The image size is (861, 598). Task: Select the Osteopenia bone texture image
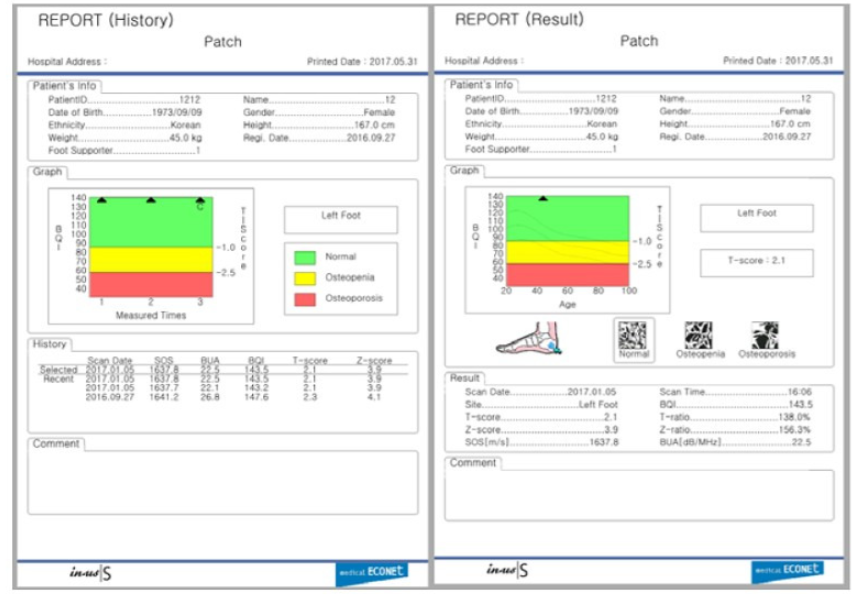pyautogui.click(x=699, y=336)
